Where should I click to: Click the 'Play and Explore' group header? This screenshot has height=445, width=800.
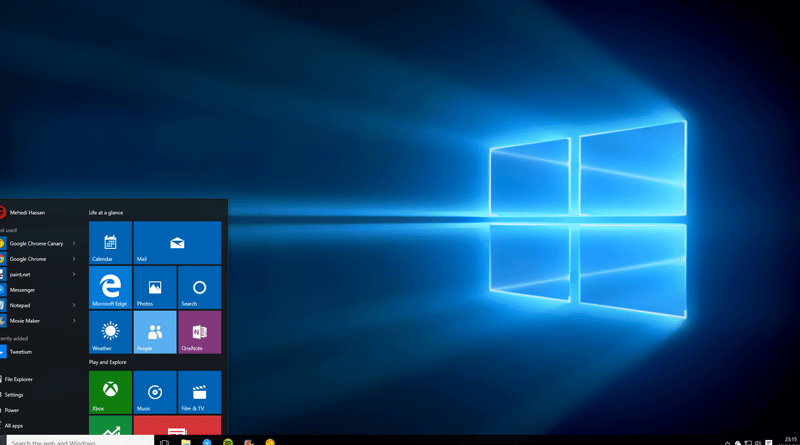coord(108,362)
